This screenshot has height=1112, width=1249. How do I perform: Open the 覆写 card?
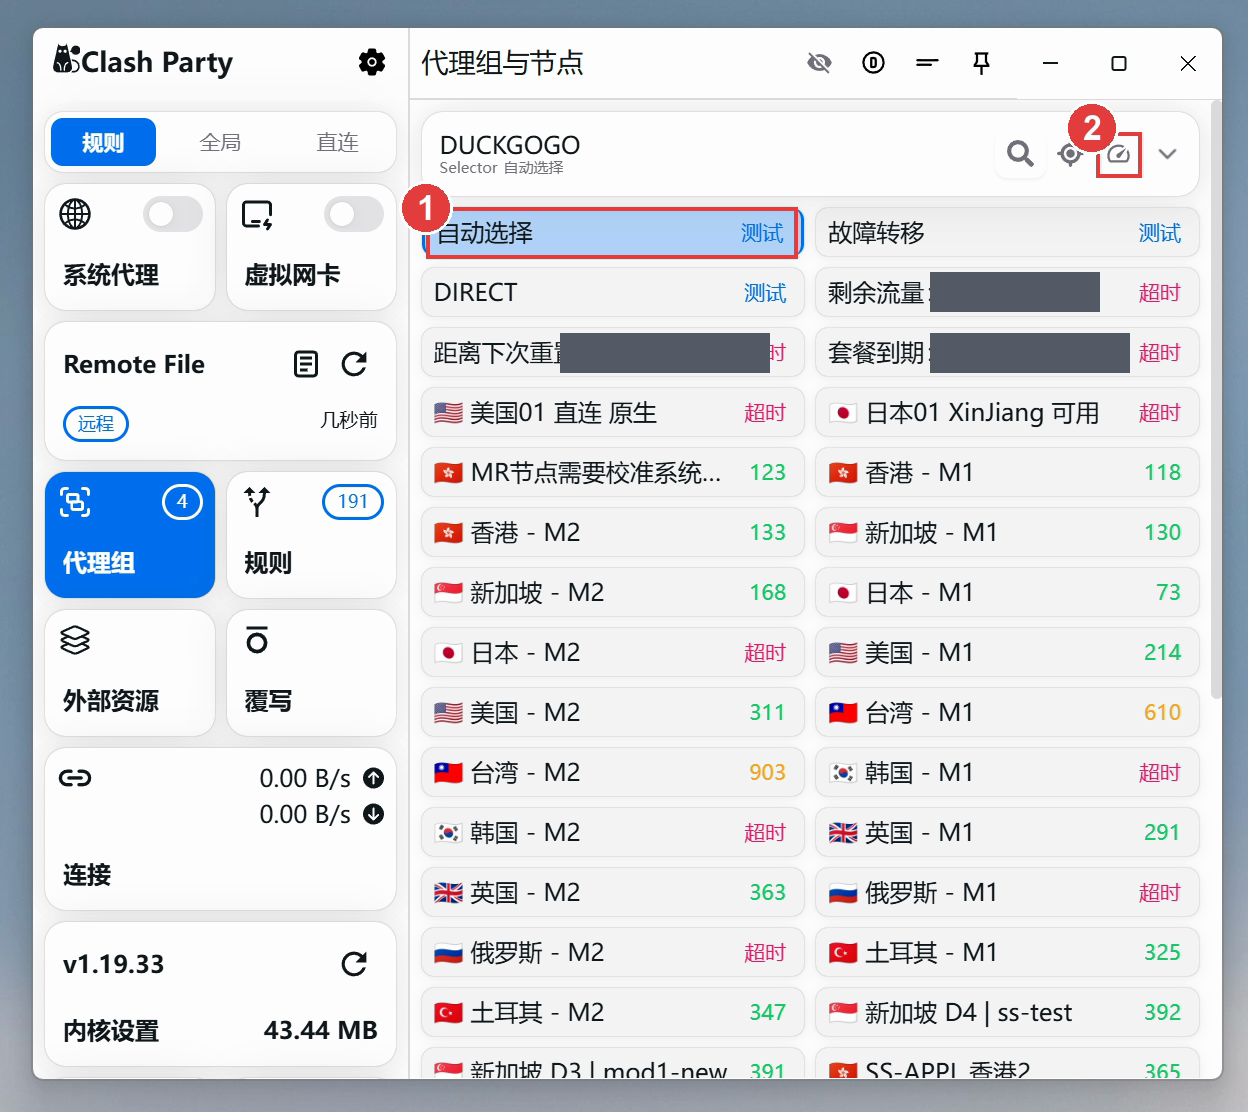(x=311, y=672)
